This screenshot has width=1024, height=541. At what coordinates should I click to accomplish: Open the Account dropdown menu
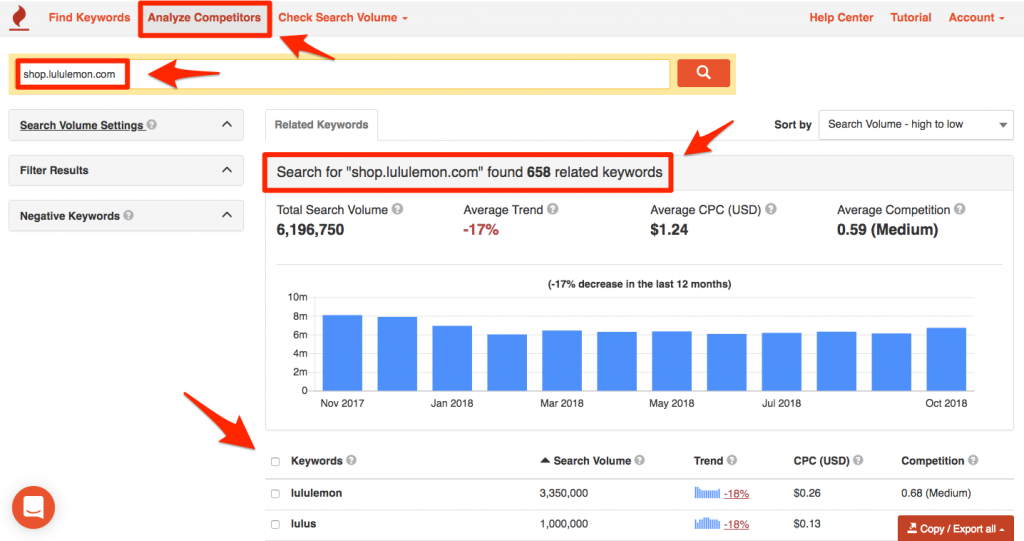976,18
